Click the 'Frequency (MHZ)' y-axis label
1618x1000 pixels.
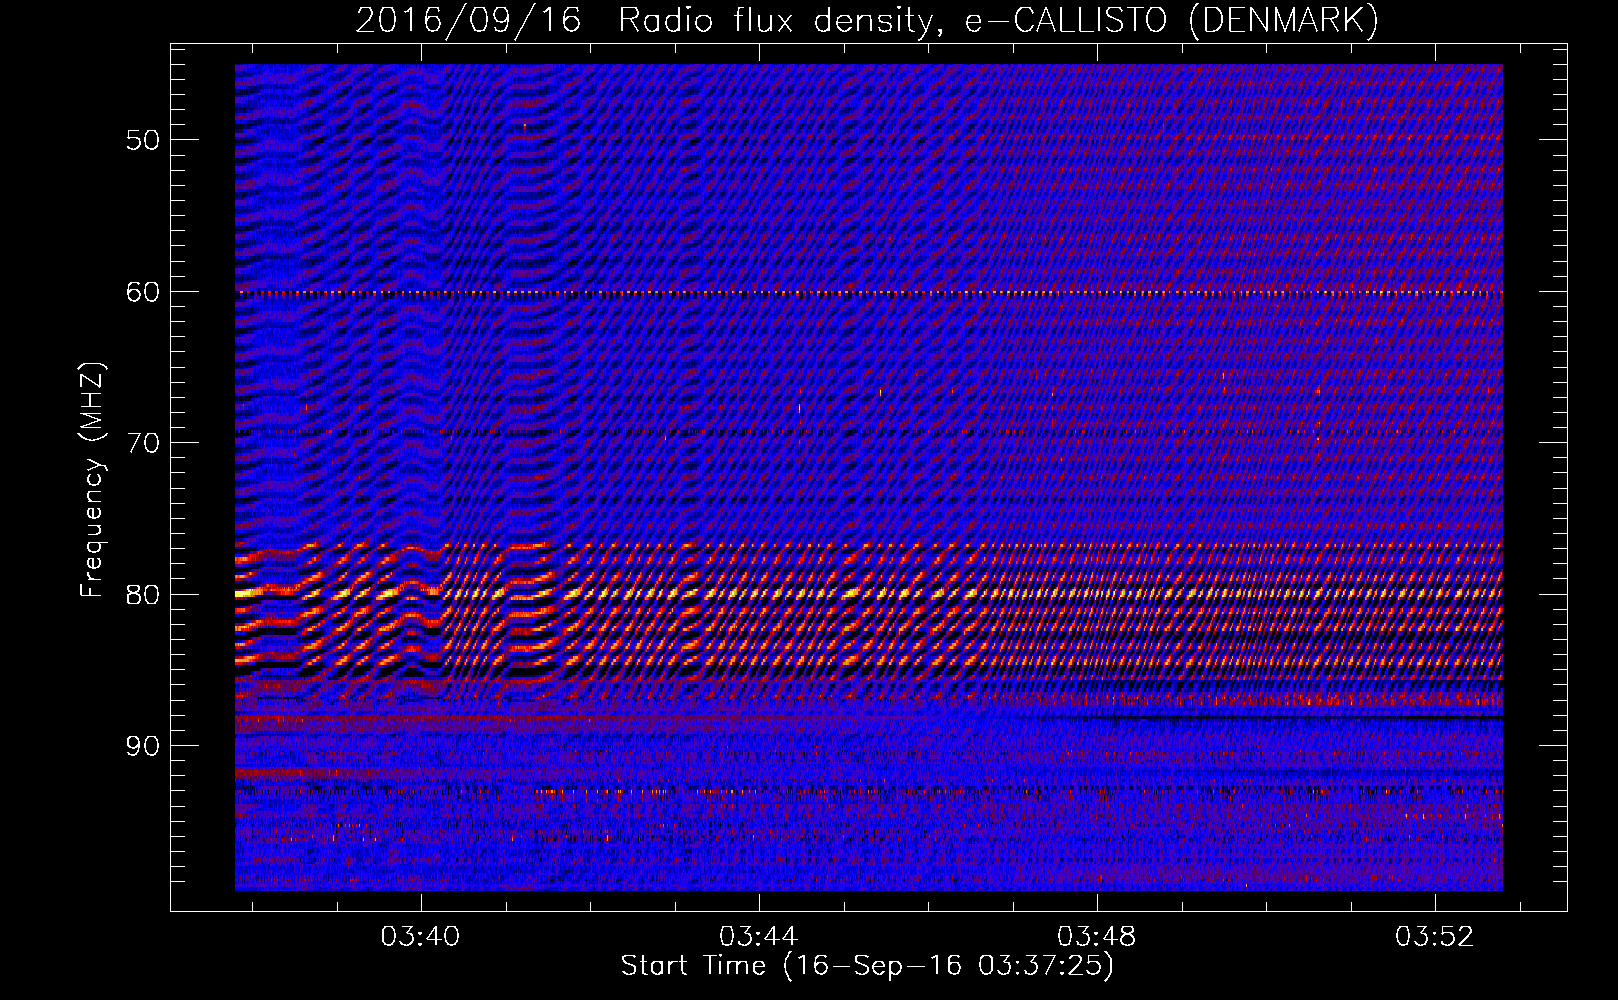(91, 480)
